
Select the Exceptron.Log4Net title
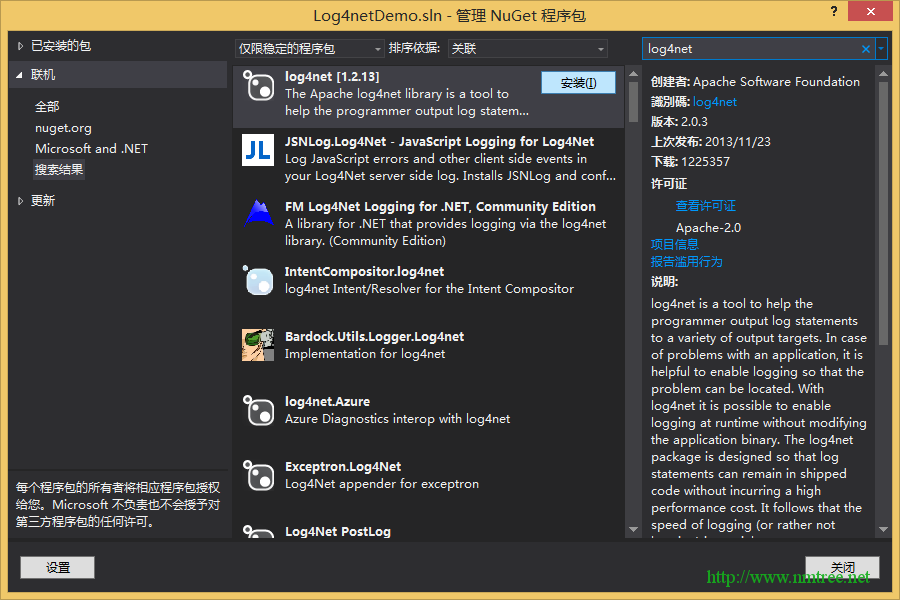[x=343, y=467]
